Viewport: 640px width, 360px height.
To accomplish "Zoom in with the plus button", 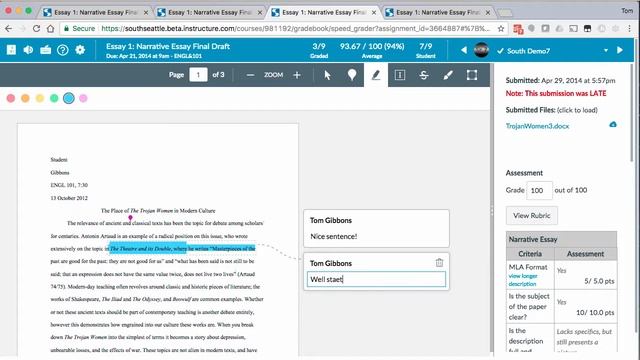I will (297, 75).
